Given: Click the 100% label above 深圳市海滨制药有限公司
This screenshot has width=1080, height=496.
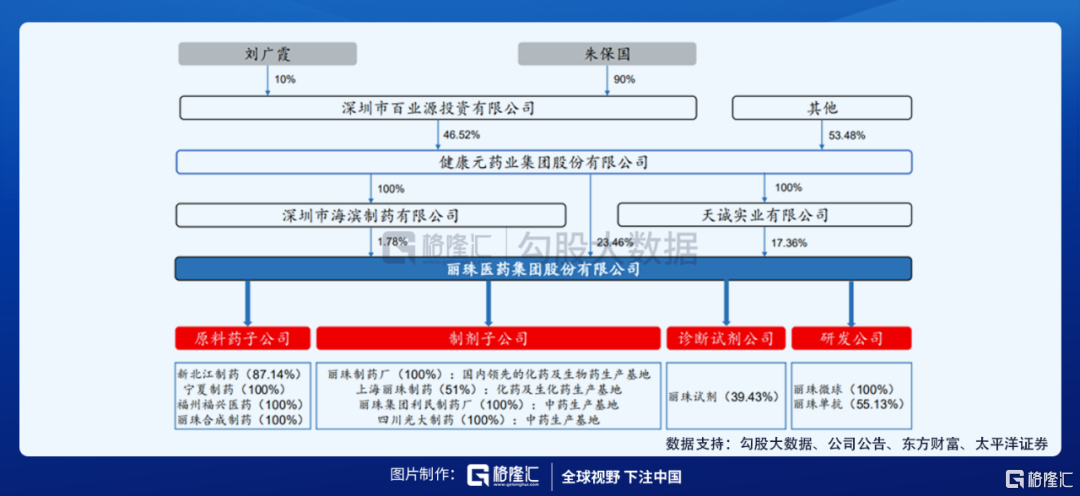Looking at the screenshot, I should 391,188.
